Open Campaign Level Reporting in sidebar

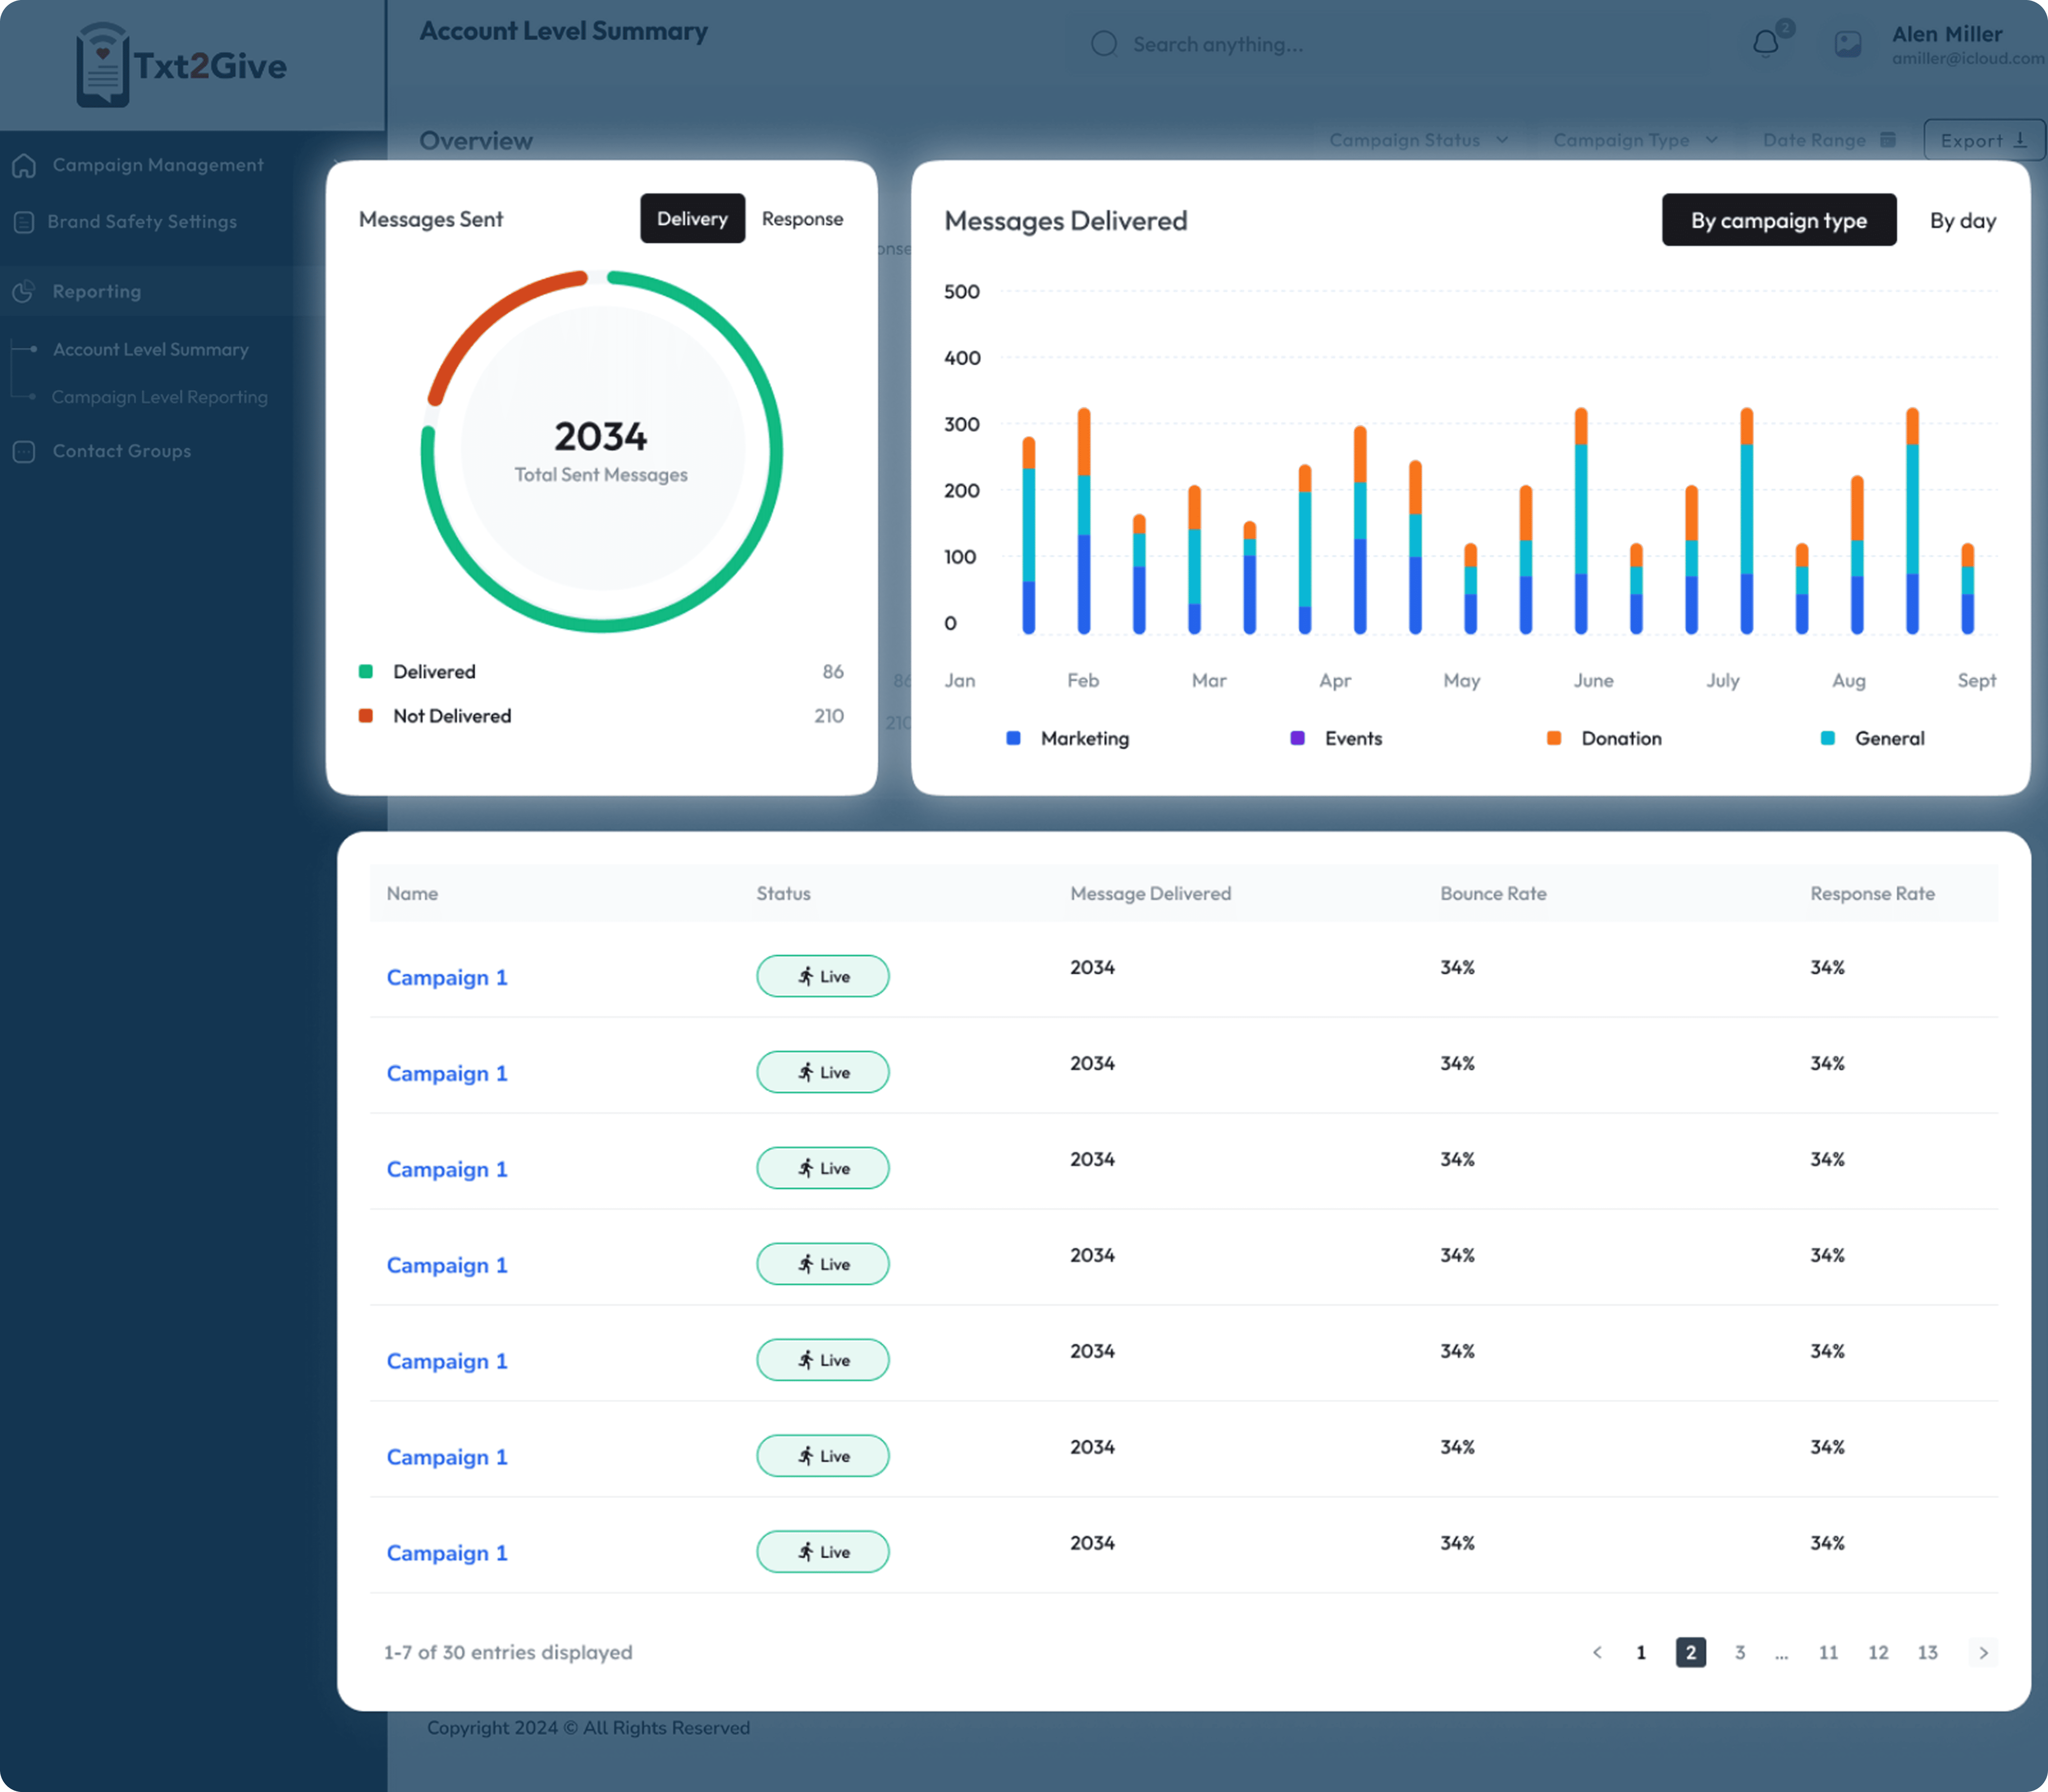point(160,397)
